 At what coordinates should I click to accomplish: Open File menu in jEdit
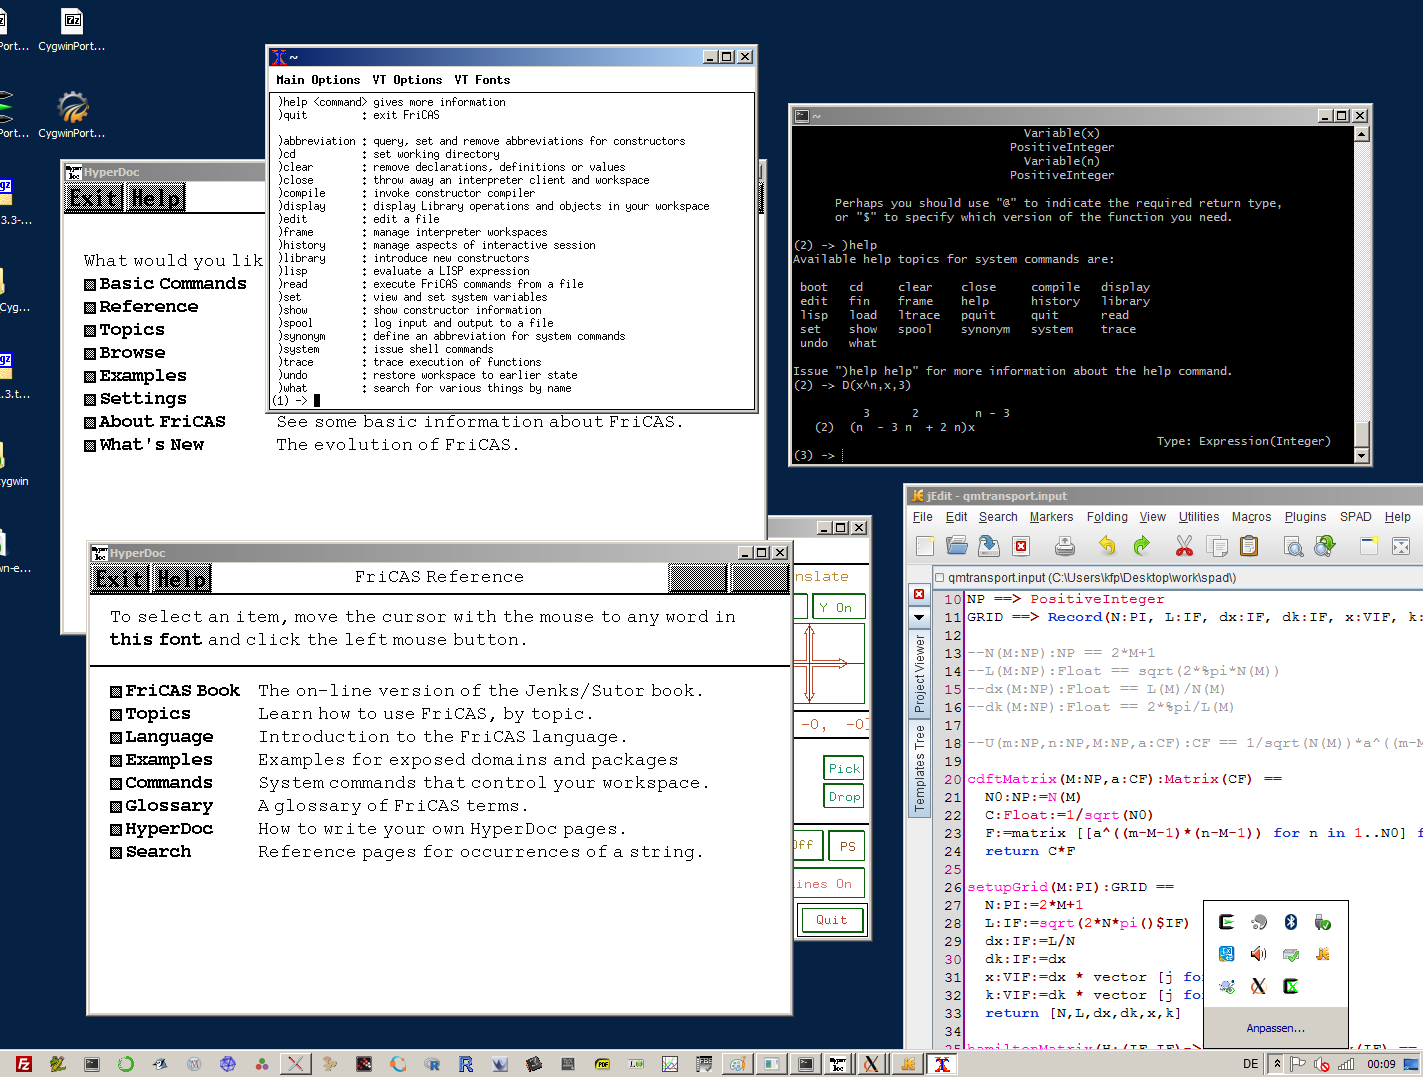[923, 517]
